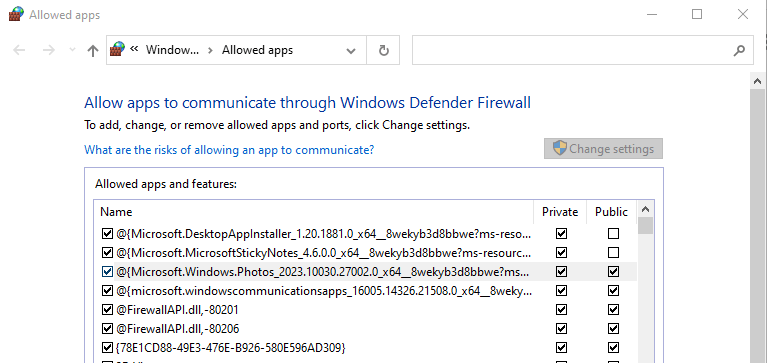Maximize the Allowed apps window

coord(697,14)
